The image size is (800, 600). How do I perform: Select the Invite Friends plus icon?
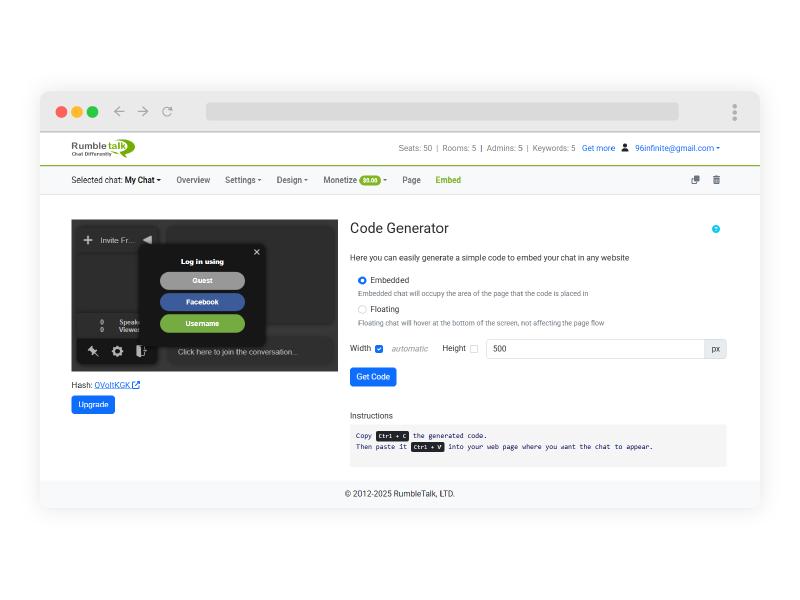click(88, 239)
